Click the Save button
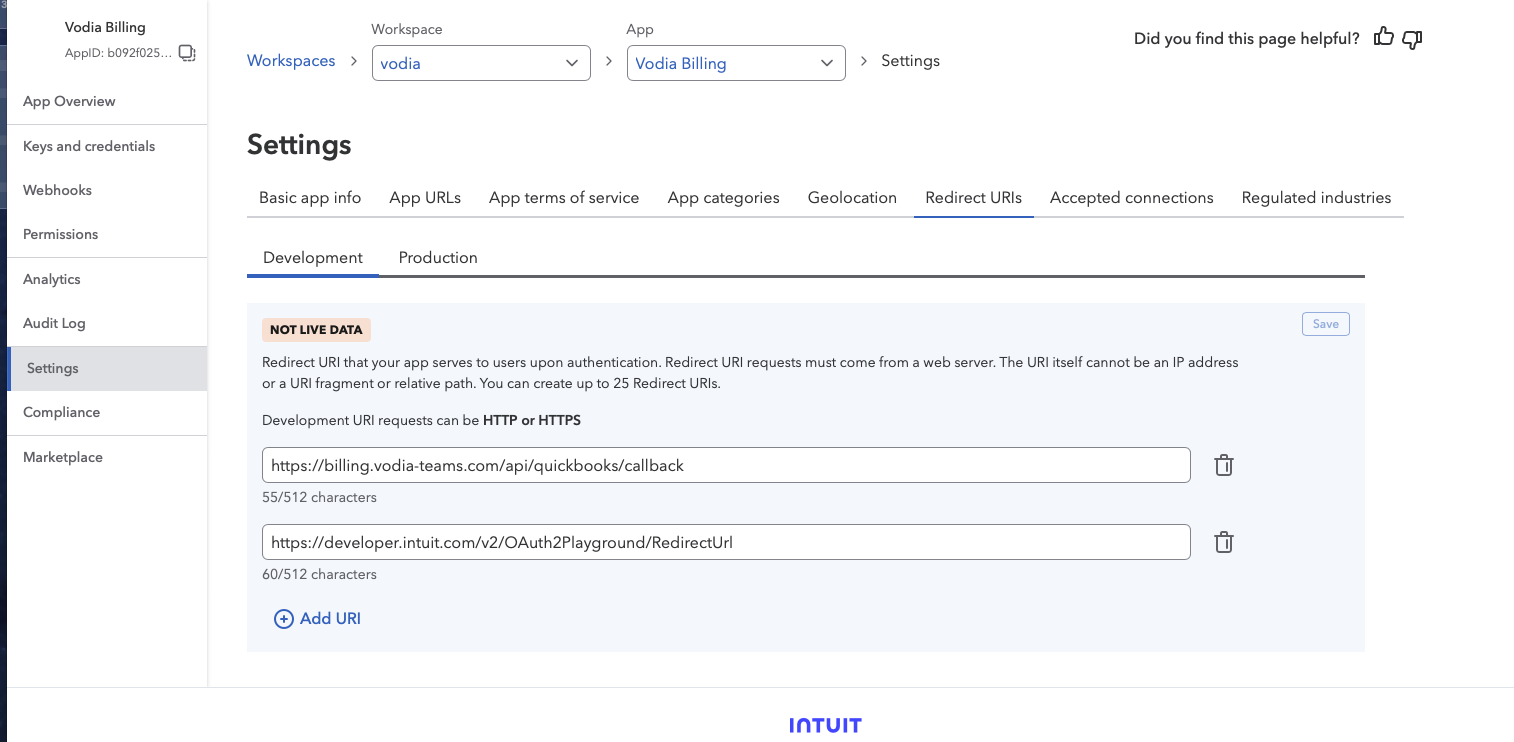This screenshot has width=1514, height=742. 1326,324
